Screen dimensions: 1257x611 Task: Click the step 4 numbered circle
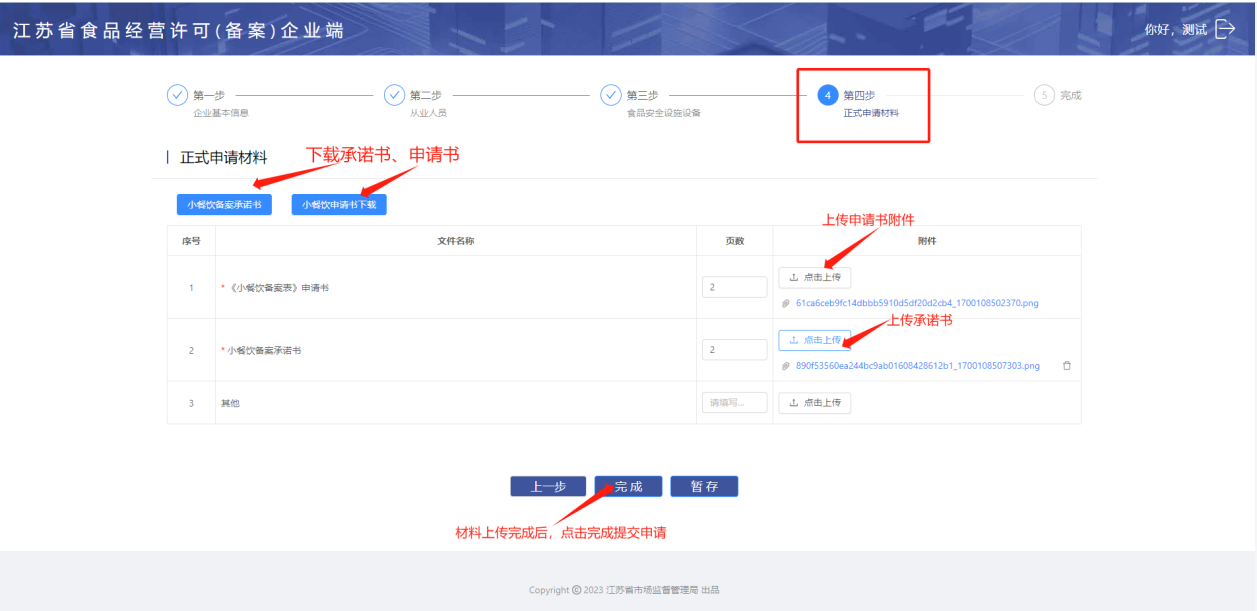click(827, 95)
